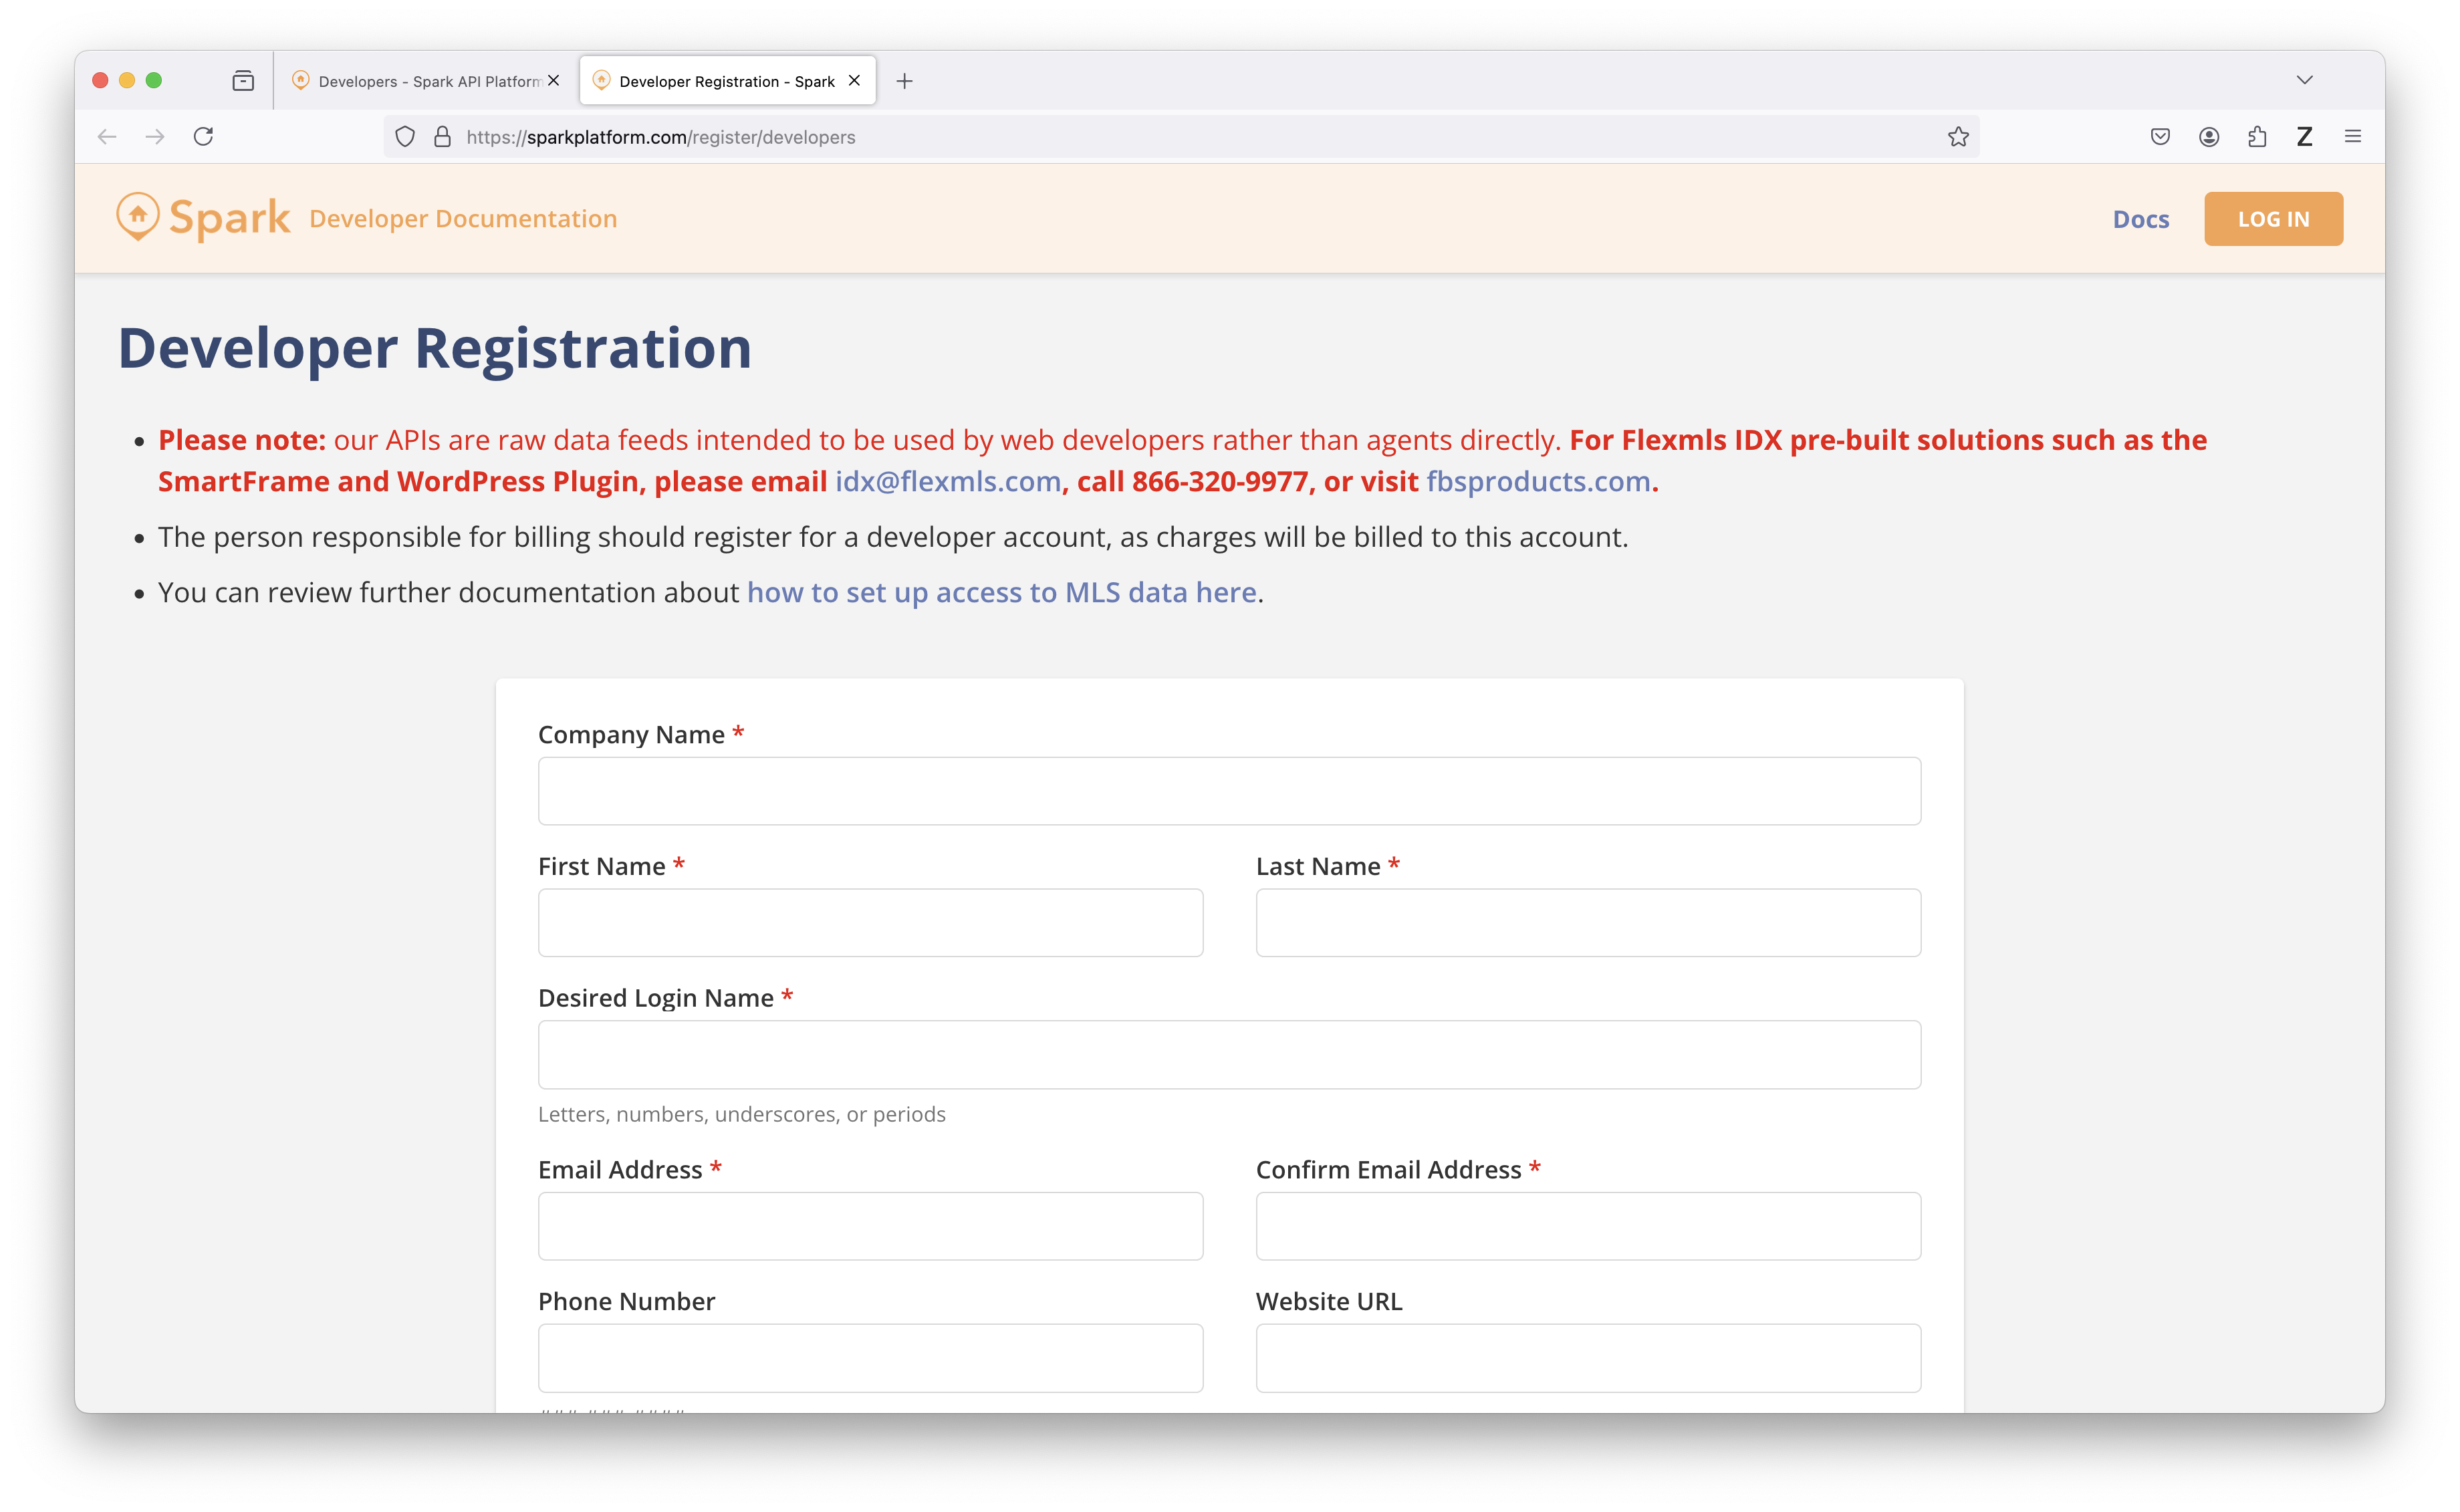
Task: Click the 'Letters, numbers, underscores, or periods' hint
Action: (x=741, y=1114)
